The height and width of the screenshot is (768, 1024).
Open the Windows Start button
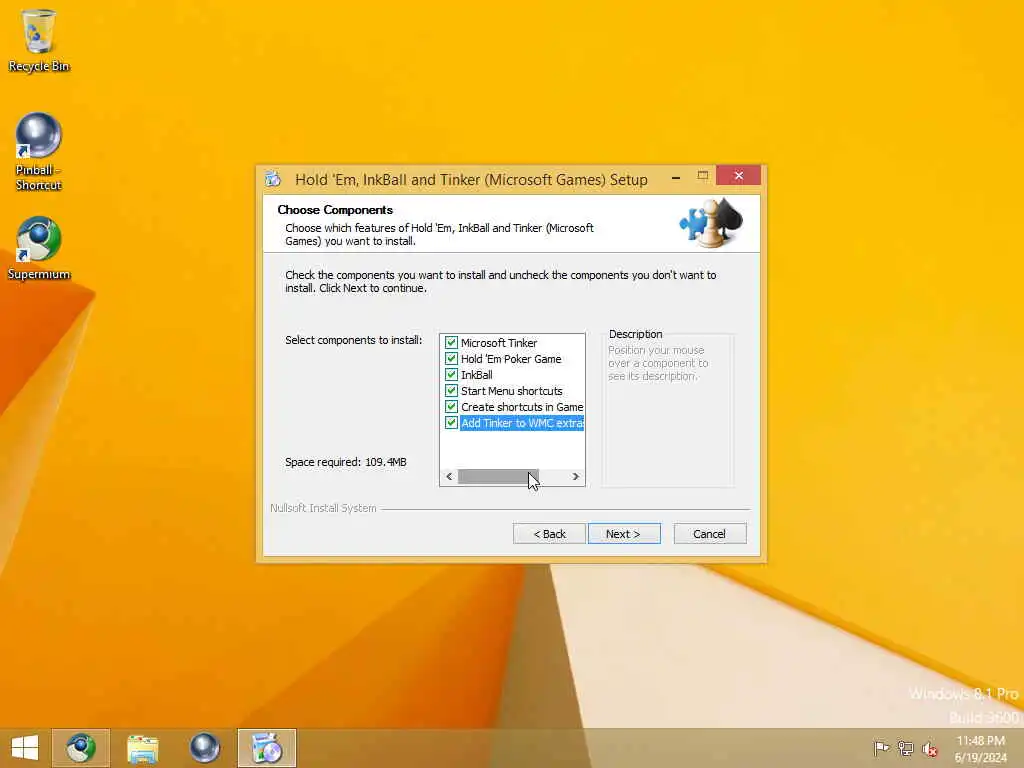pos(25,748)
